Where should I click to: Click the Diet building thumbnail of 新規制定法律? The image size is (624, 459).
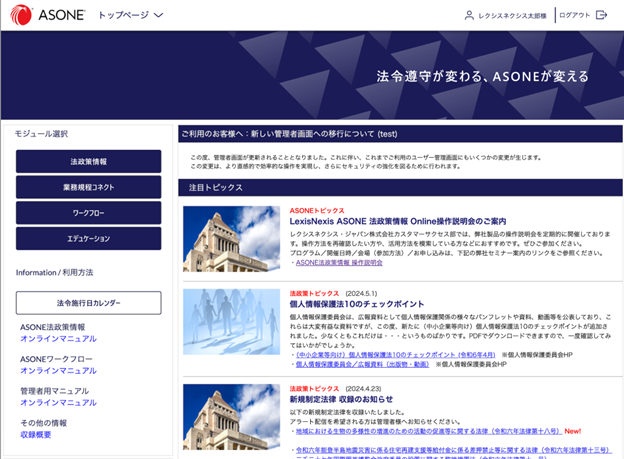coord(231,417)
